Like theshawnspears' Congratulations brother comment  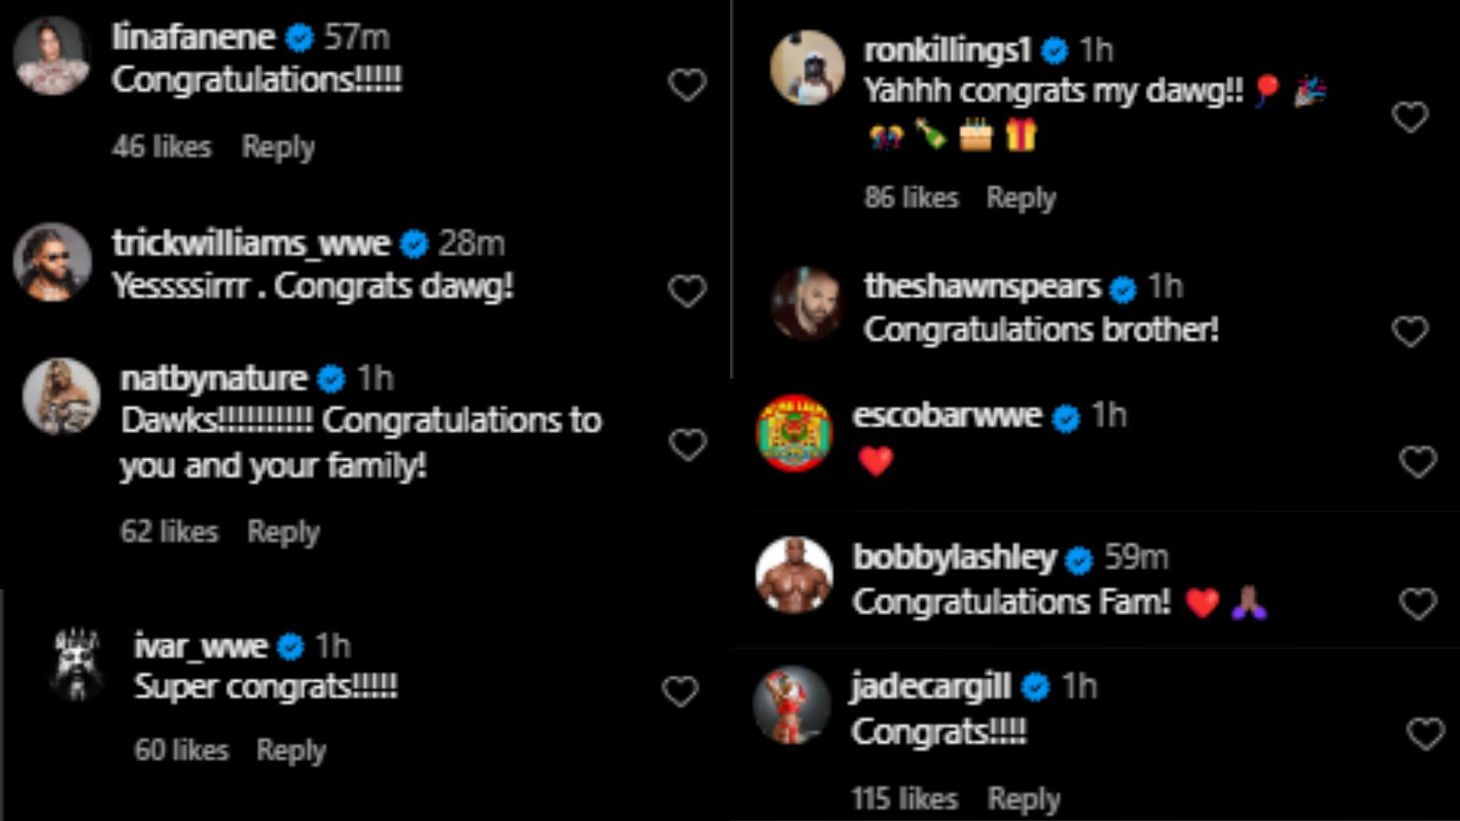tap(1410, 331)
